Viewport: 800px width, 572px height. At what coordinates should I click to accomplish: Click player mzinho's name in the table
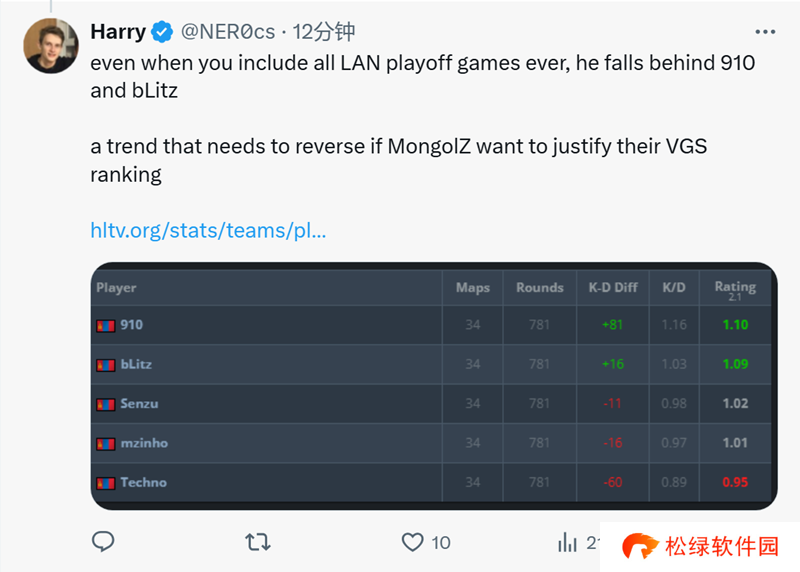point(144,443)
